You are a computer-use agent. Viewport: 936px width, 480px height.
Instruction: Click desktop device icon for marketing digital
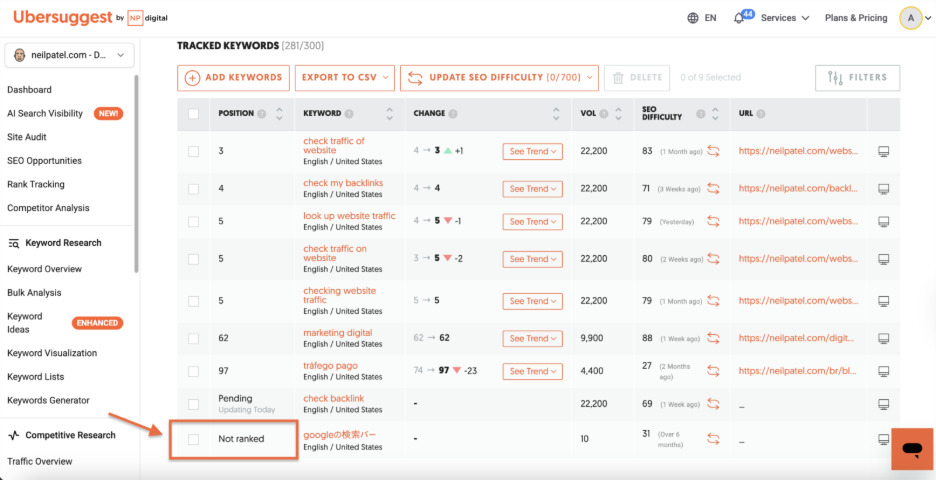[x=884, y=339]
